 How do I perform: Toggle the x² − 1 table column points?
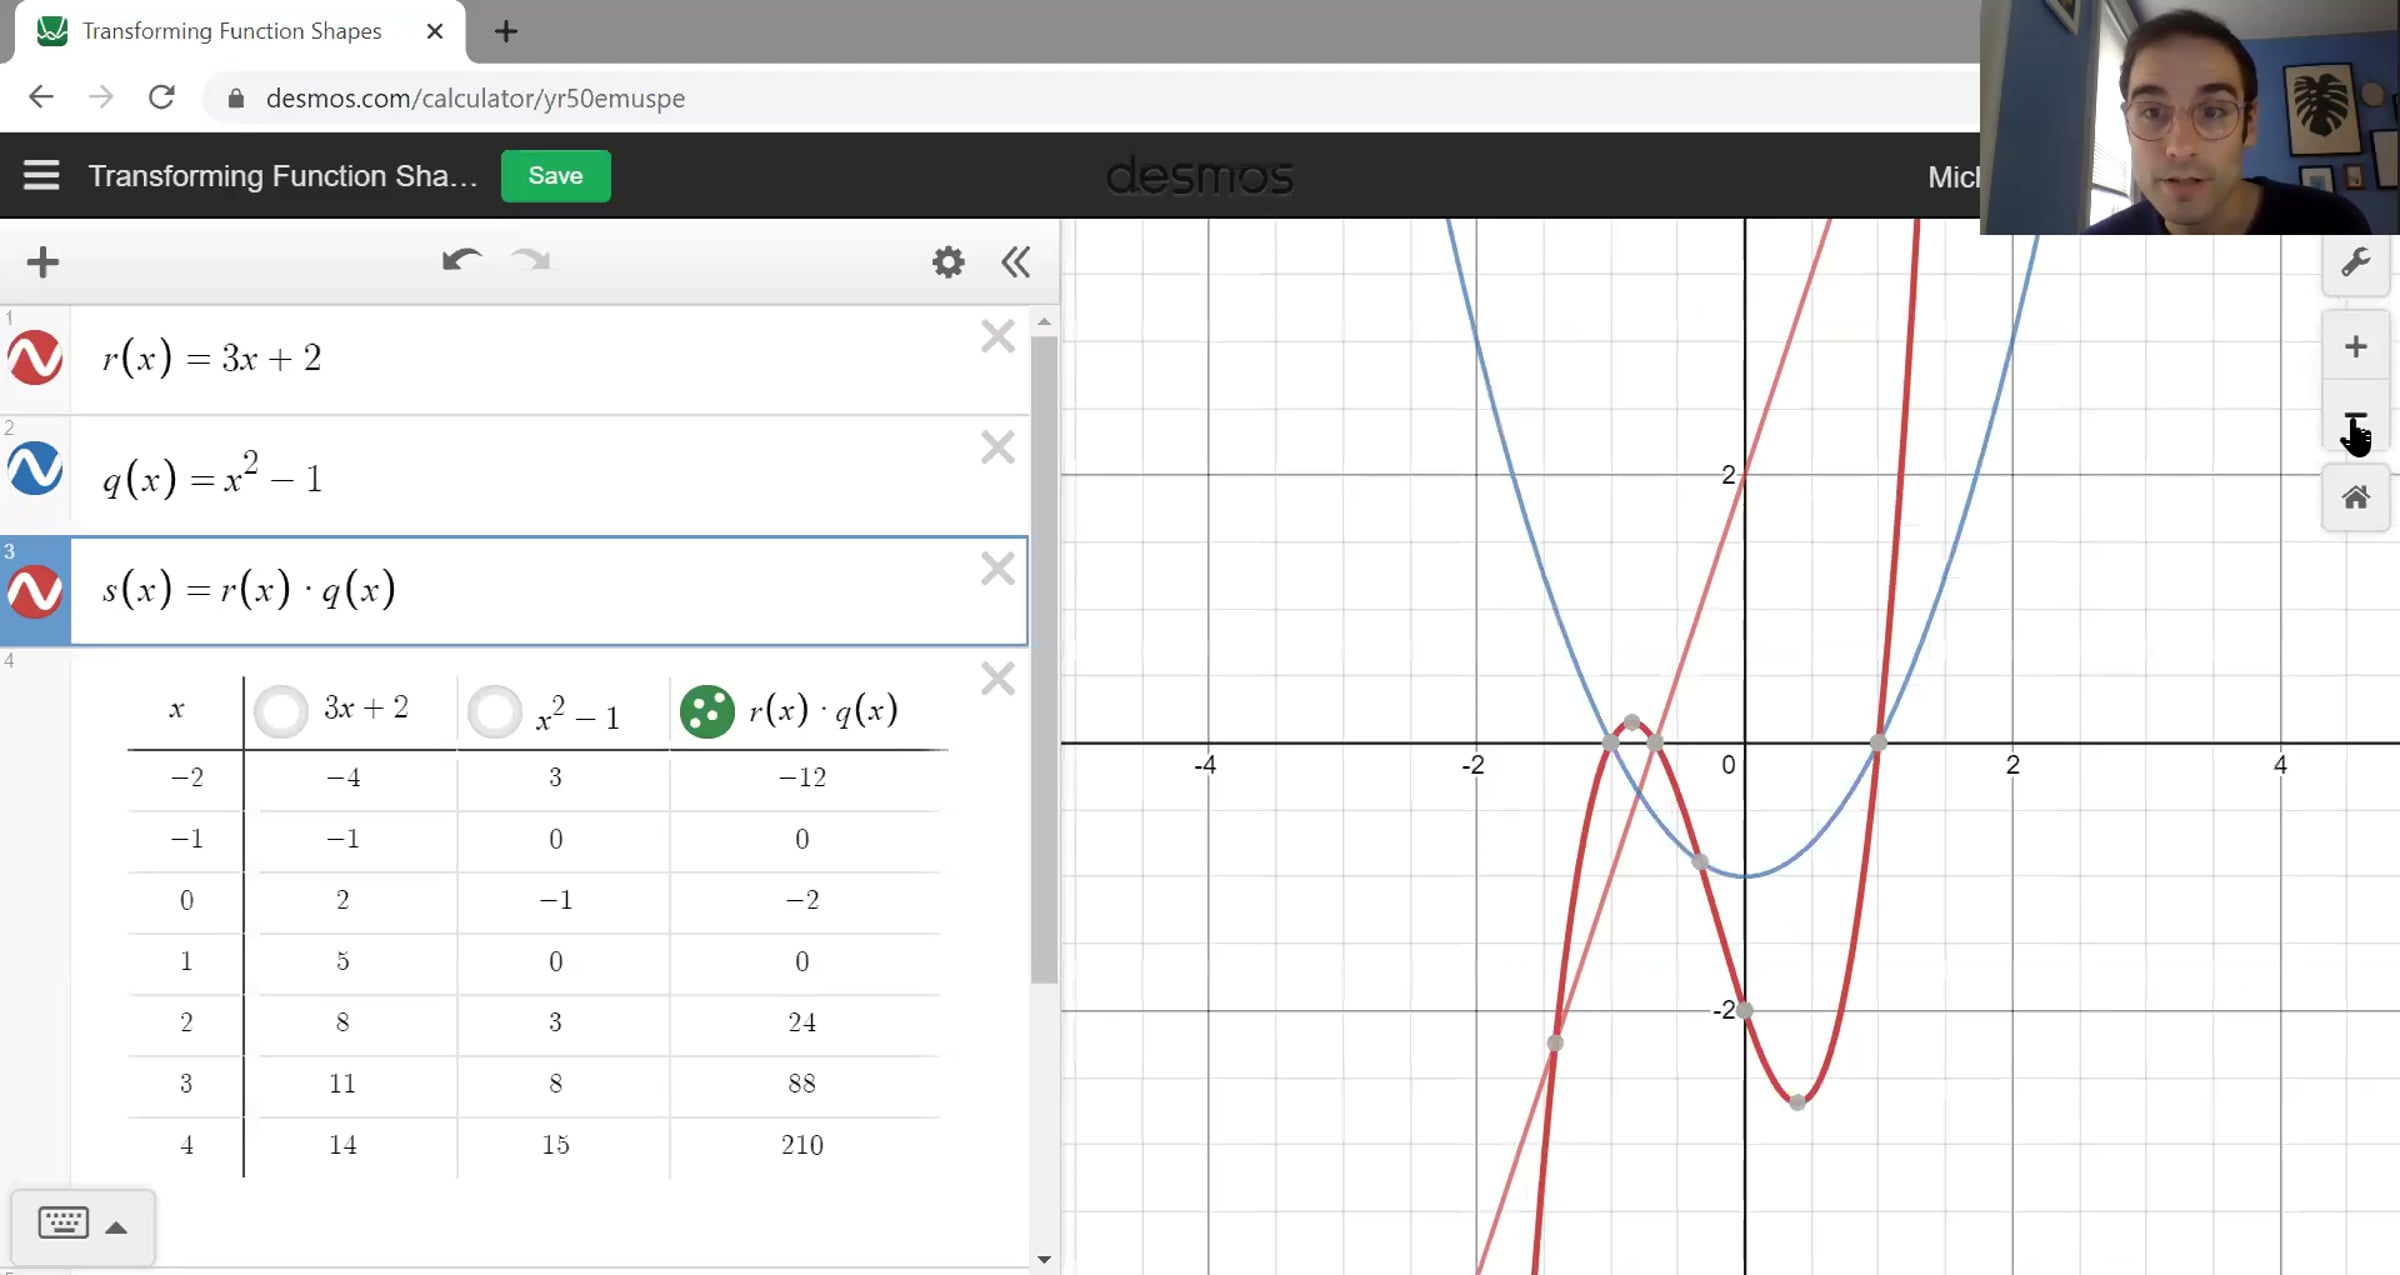tap(494, 711)
